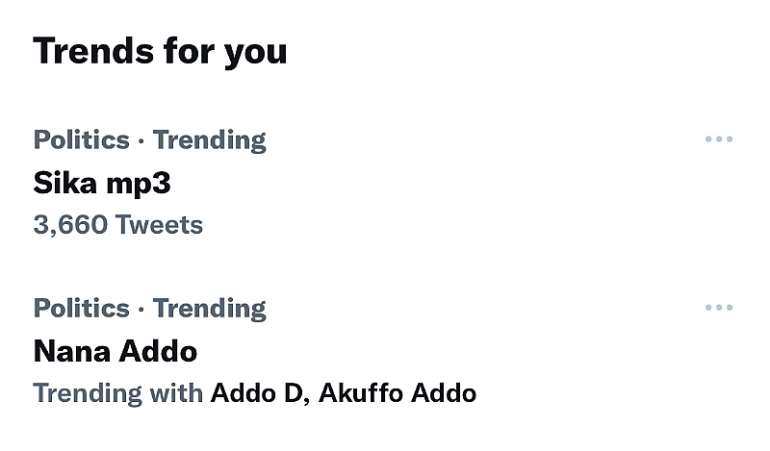Click "Addo" in the bold Nana Addo title
Screen dimensions: 770x451
[x=158, y=351]
